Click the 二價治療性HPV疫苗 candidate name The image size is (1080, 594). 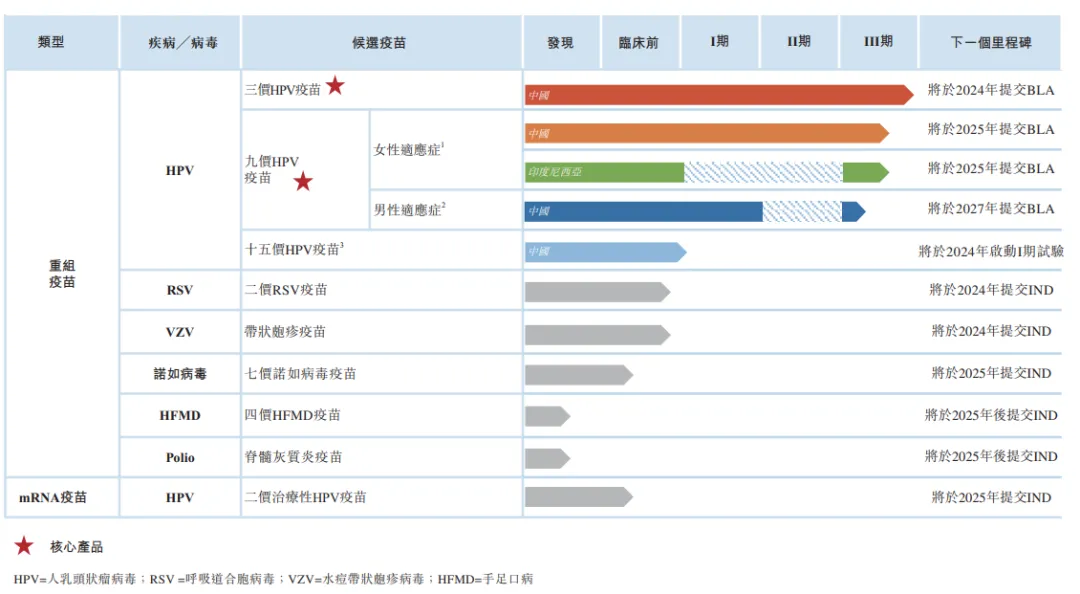(305, 497)
